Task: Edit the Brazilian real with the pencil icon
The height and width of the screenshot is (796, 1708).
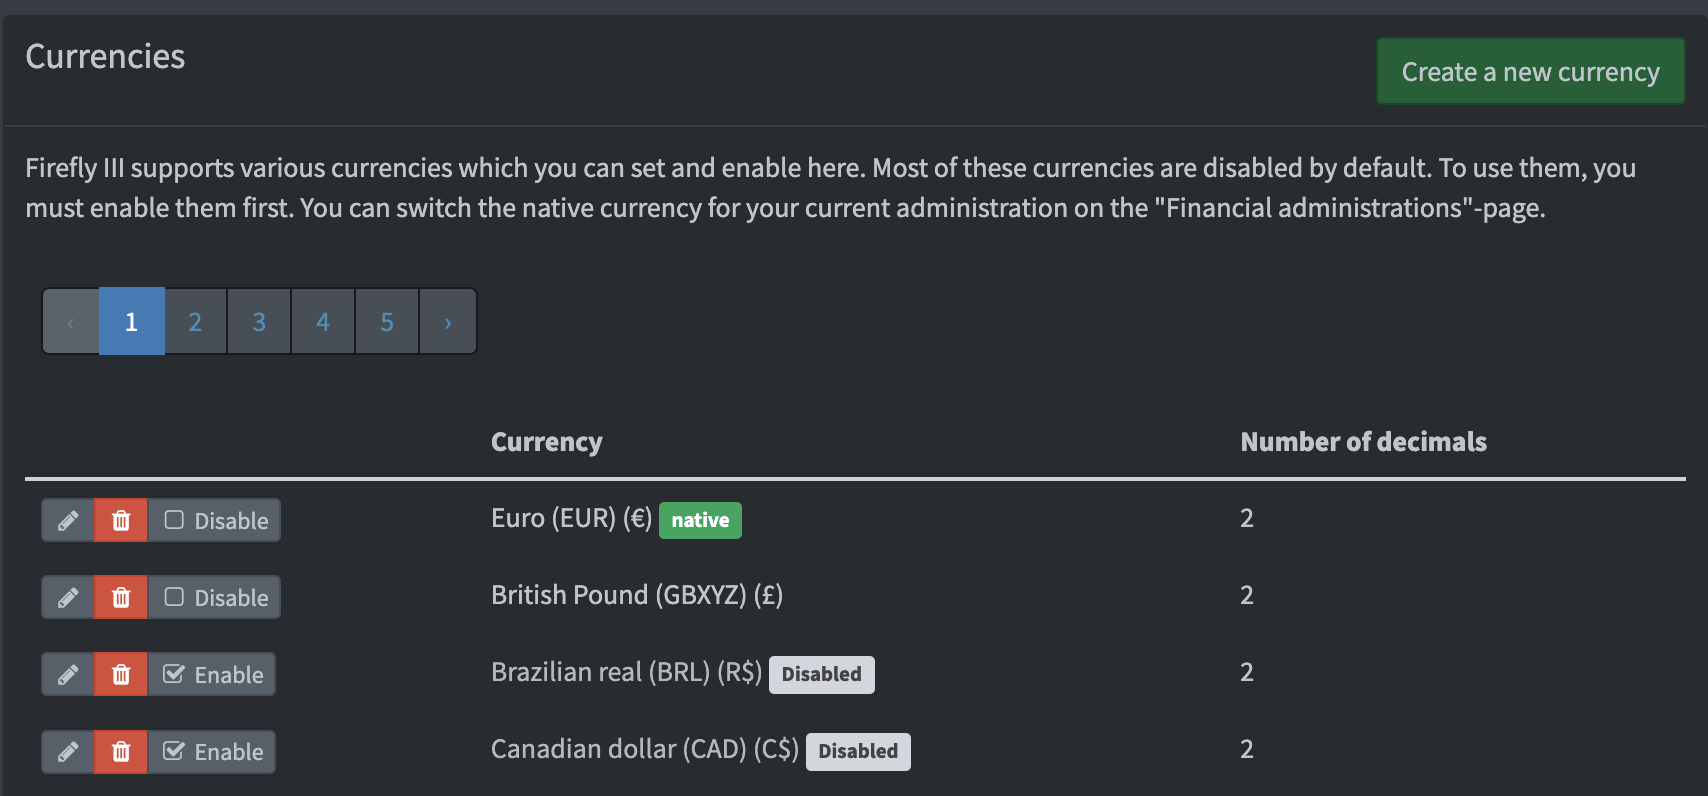Action: (68, 674)
